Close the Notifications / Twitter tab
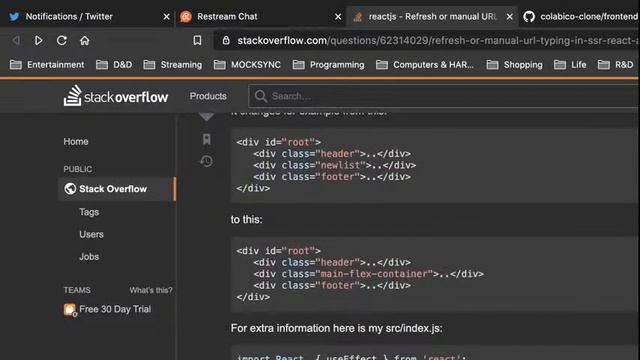The height and width of the screenshot is (360, 640). pos(166,17)
